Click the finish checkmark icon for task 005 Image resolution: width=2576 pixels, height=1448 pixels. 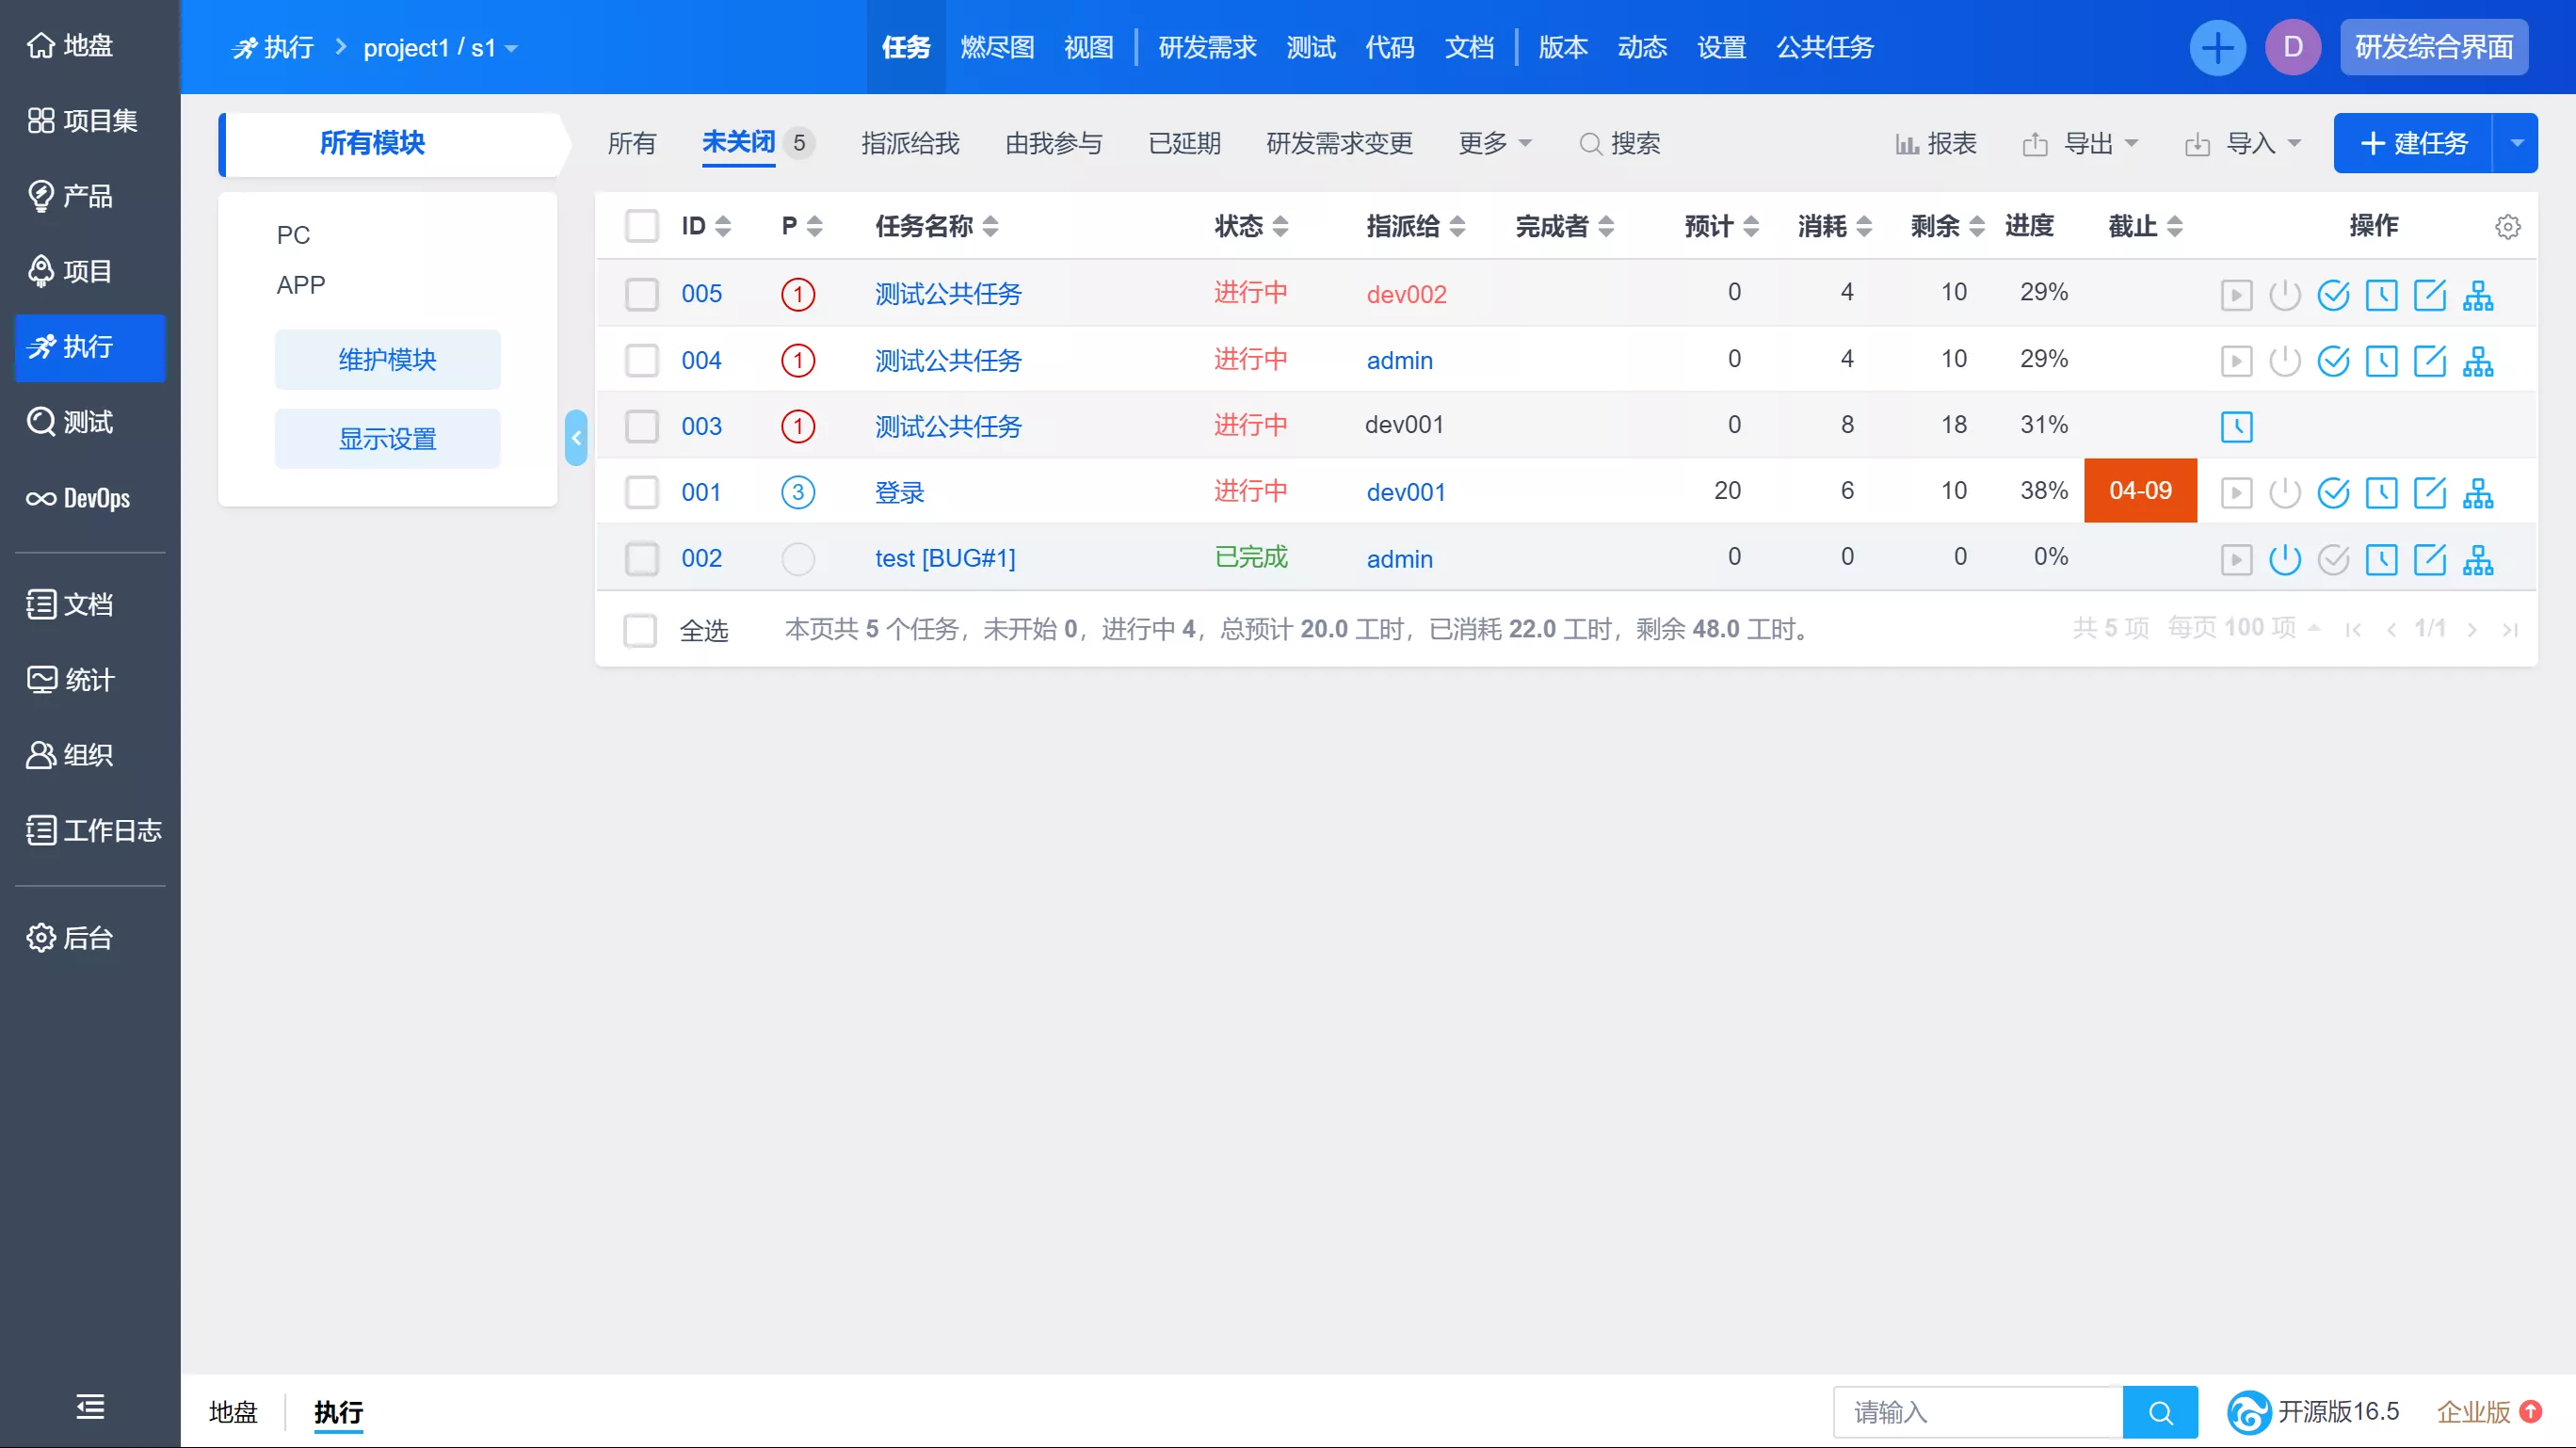coord(2333,295)
